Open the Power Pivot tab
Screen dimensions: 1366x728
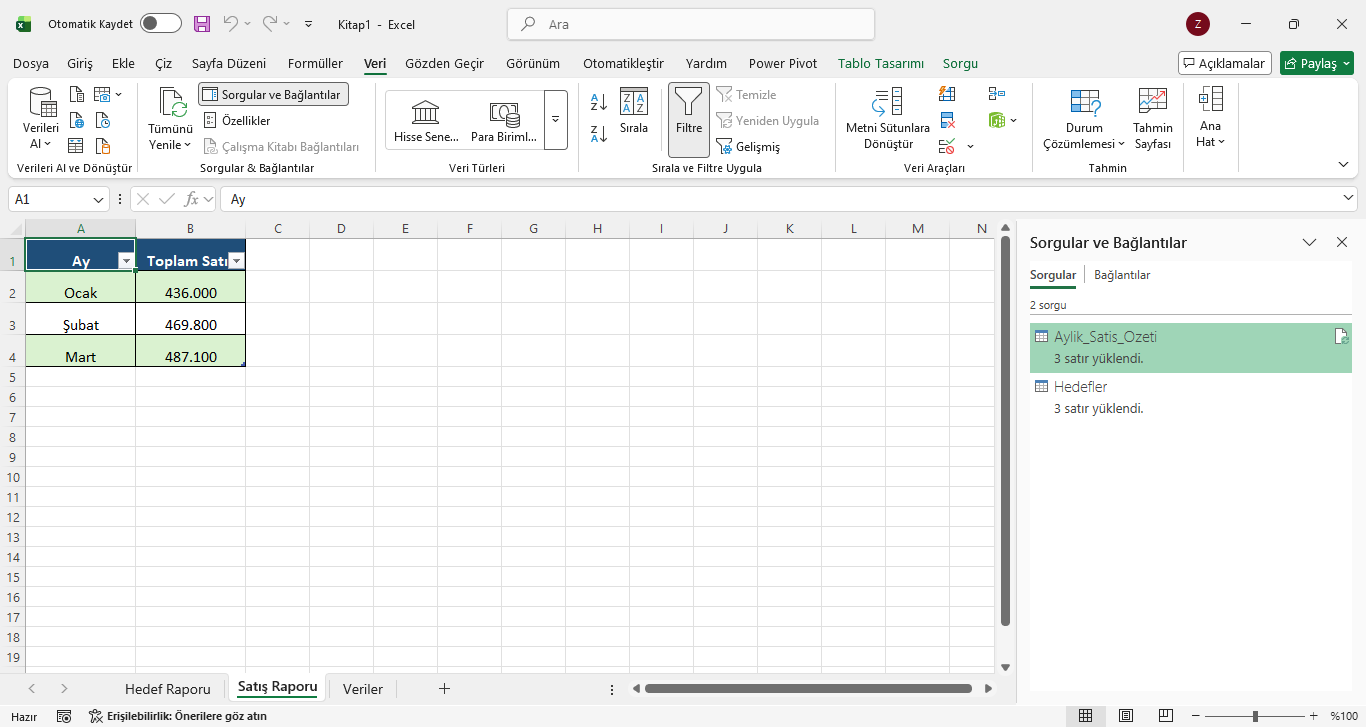click(x=783, y=63)
